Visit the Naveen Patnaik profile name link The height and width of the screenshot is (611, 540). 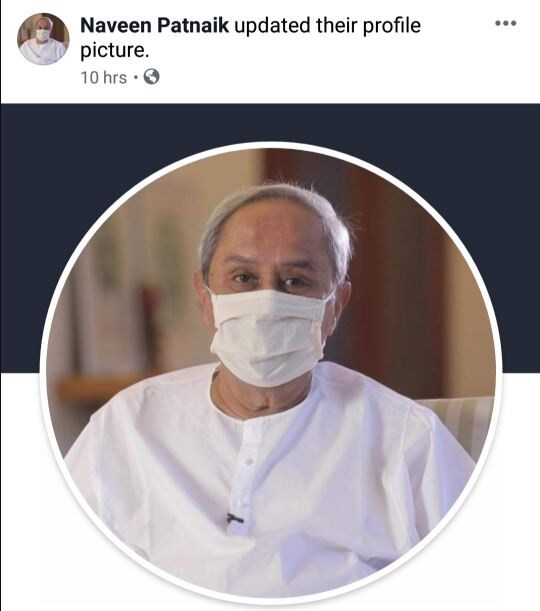pyautogui.click(x=155, y=26)
